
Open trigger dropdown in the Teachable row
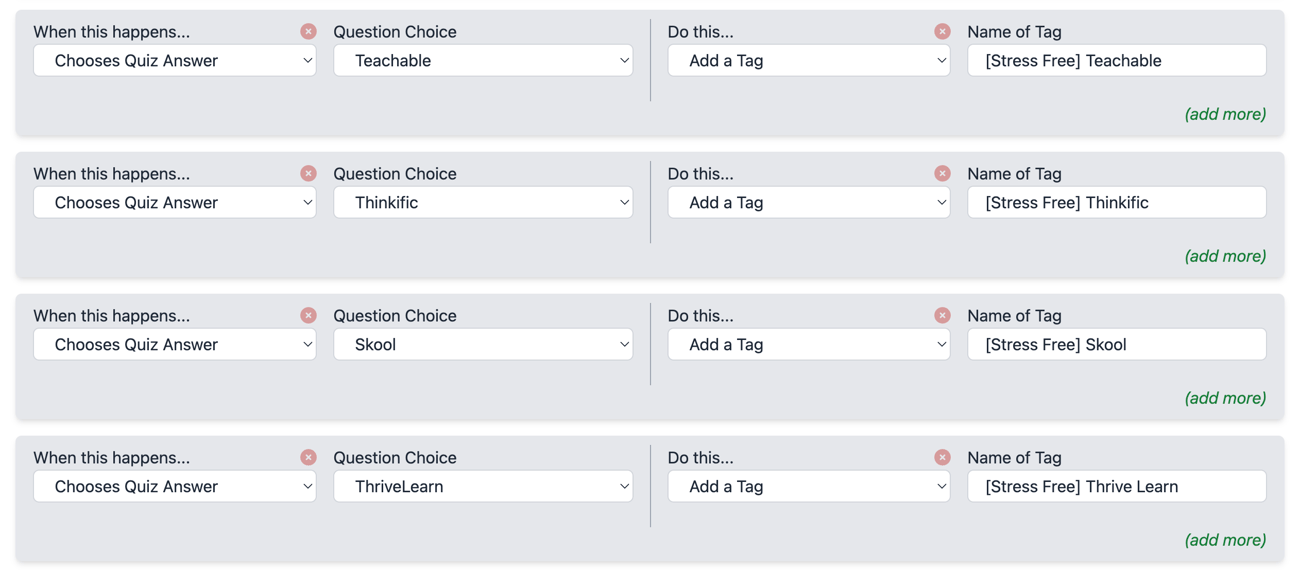175,61
